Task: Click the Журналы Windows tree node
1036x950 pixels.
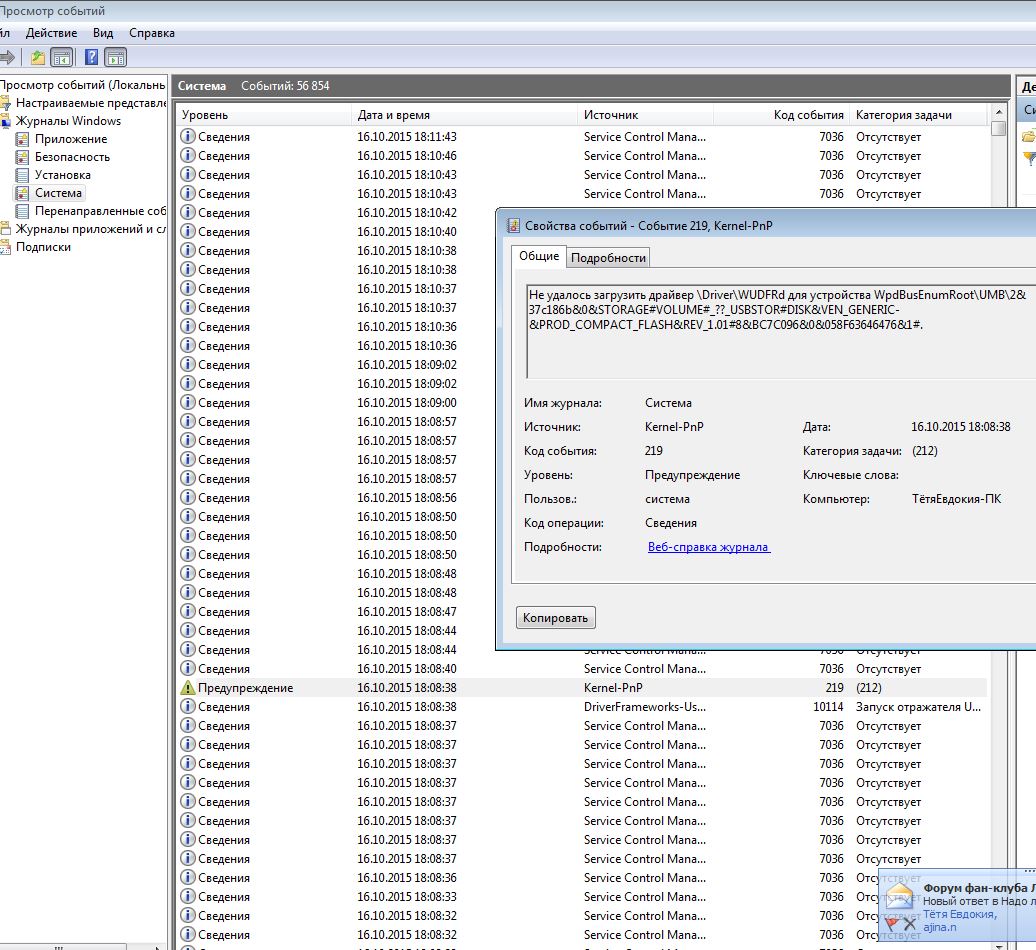Action: click(68, 121)
